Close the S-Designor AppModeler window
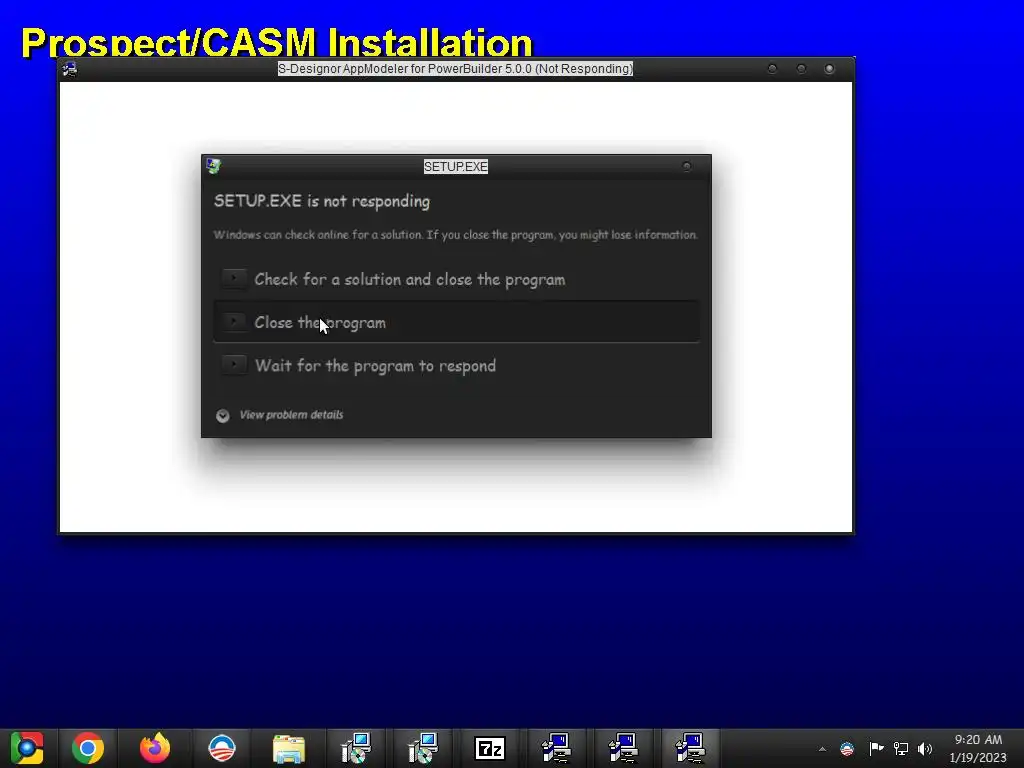The height and width of the screenshot is (768, 1024). 829,69
